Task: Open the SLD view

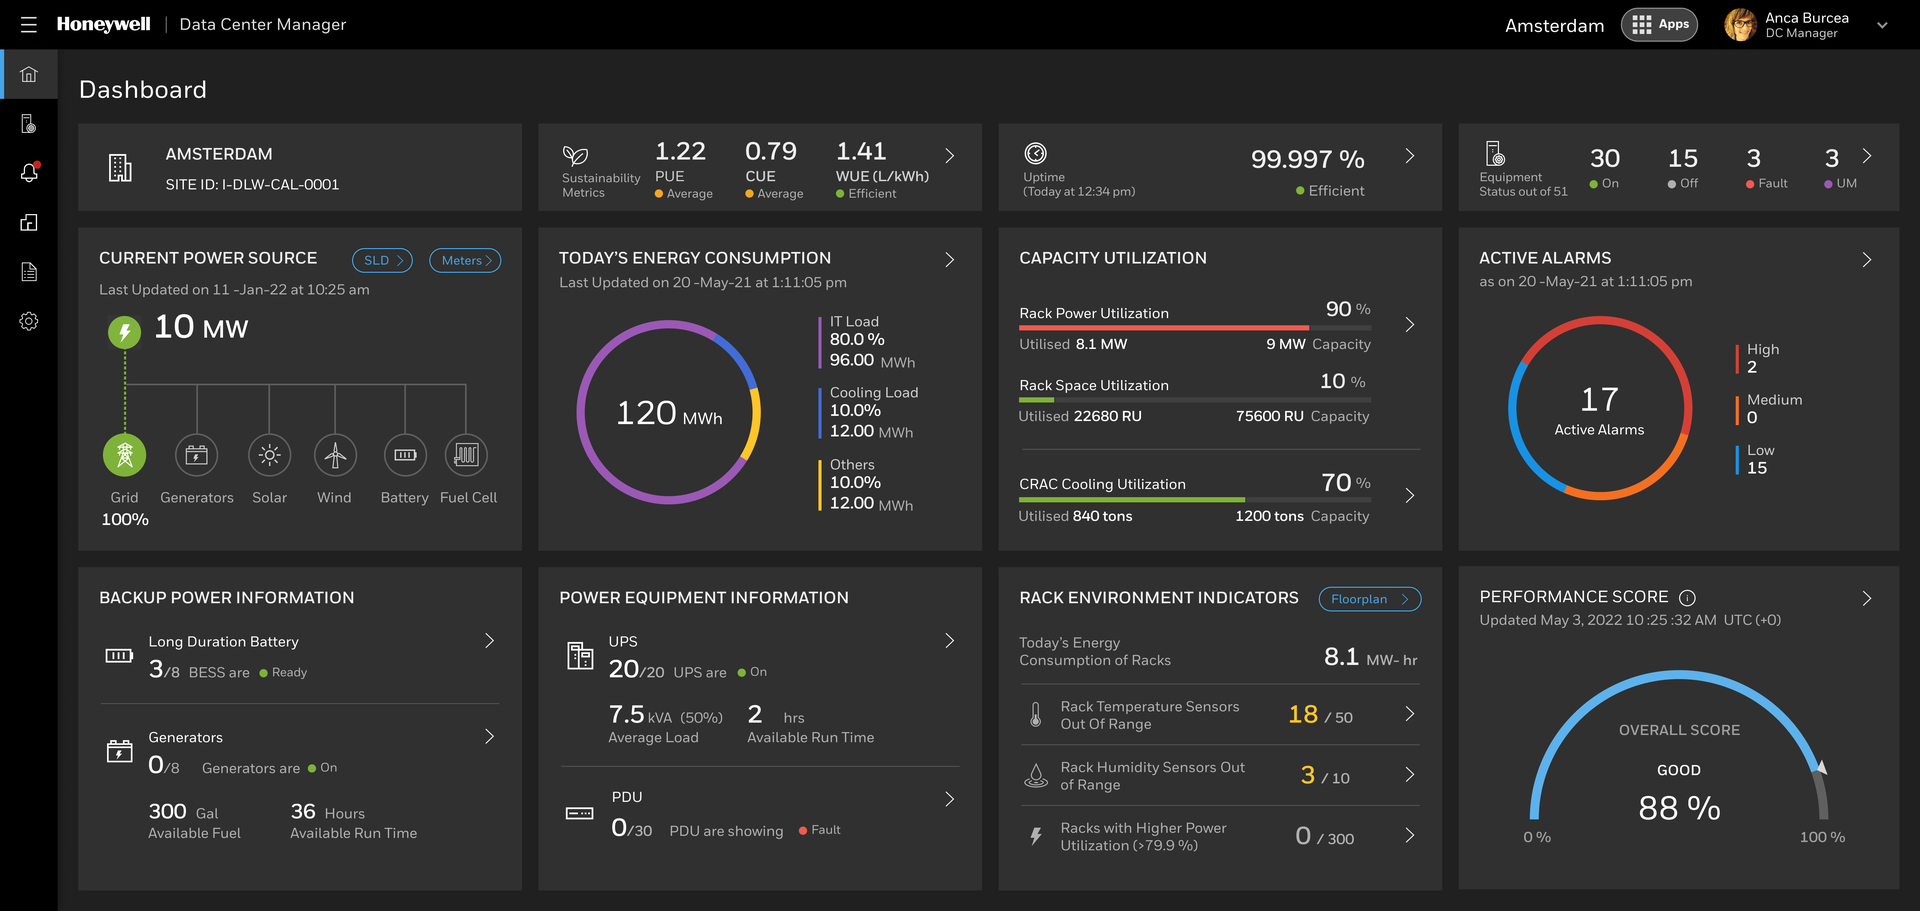Action: click(381, 260)
